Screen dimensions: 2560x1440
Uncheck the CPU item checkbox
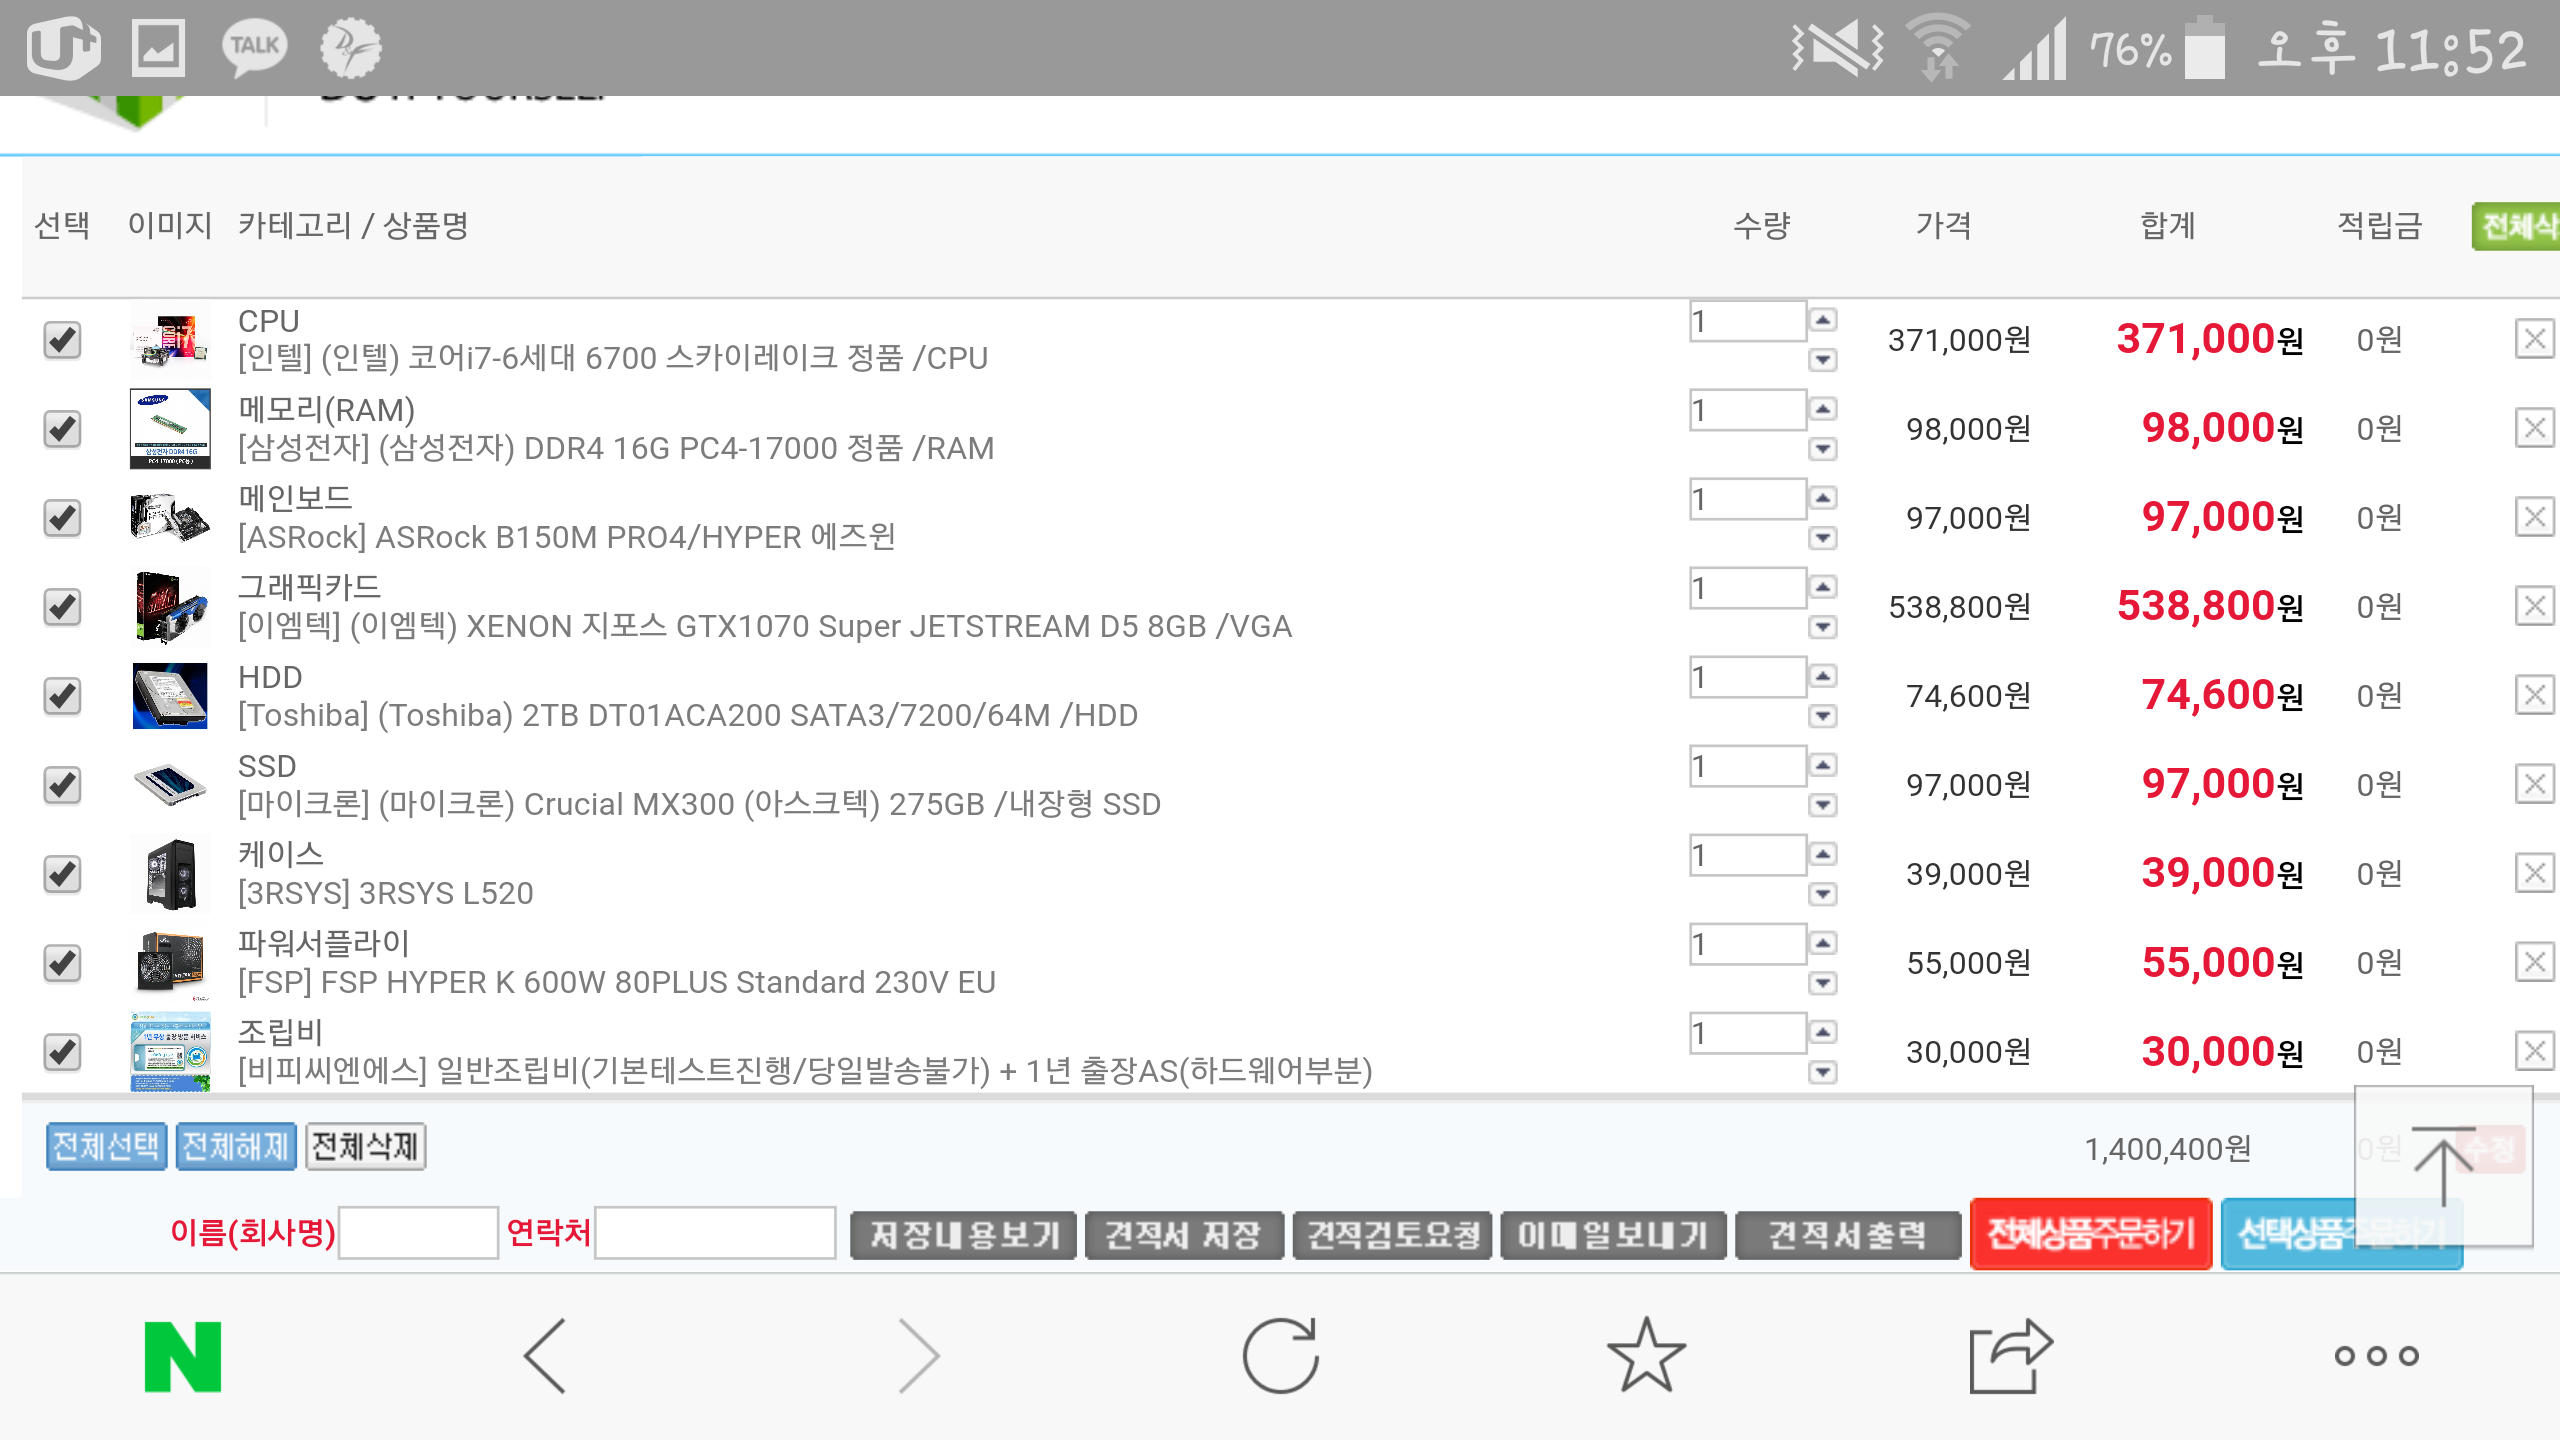62,340
